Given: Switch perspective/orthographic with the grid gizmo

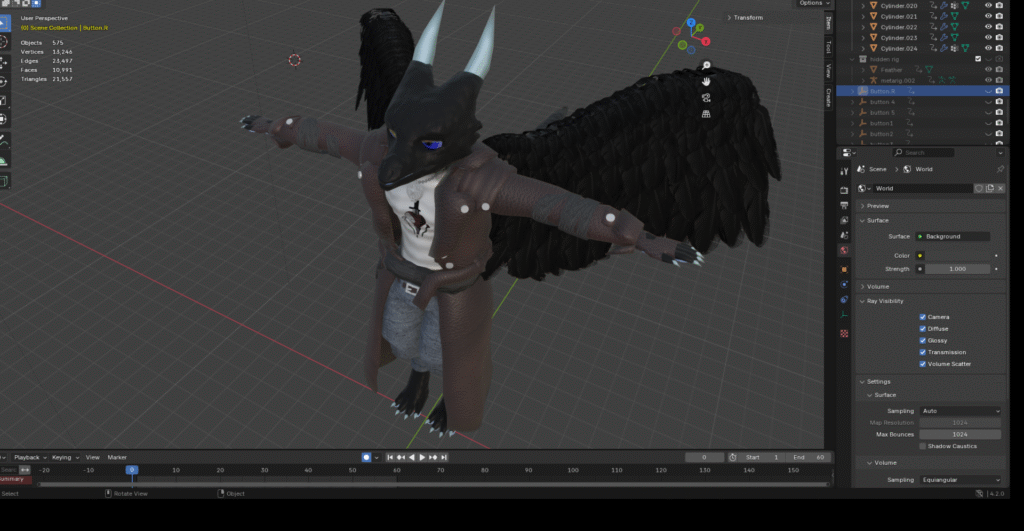Looking at the screenshot, I should (x=706, y=114).
